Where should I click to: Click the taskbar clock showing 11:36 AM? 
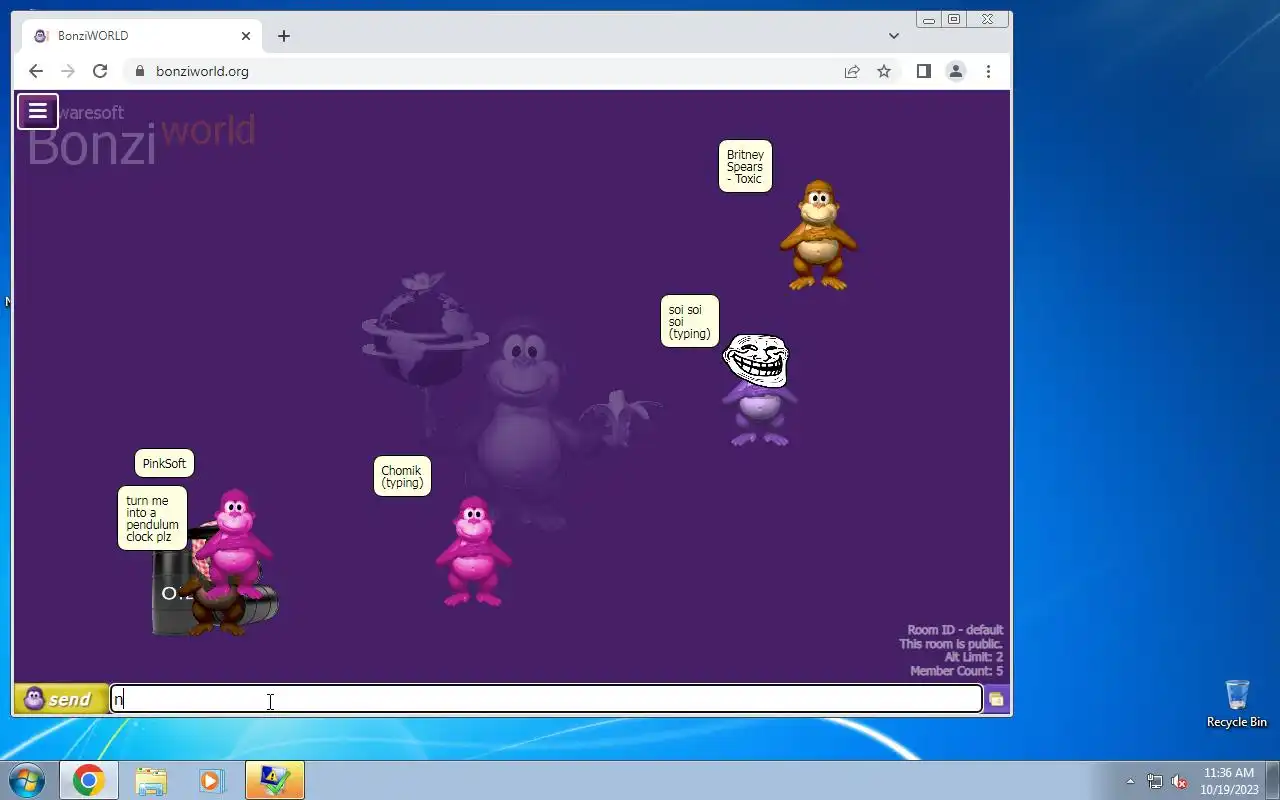pos(1229,781)
